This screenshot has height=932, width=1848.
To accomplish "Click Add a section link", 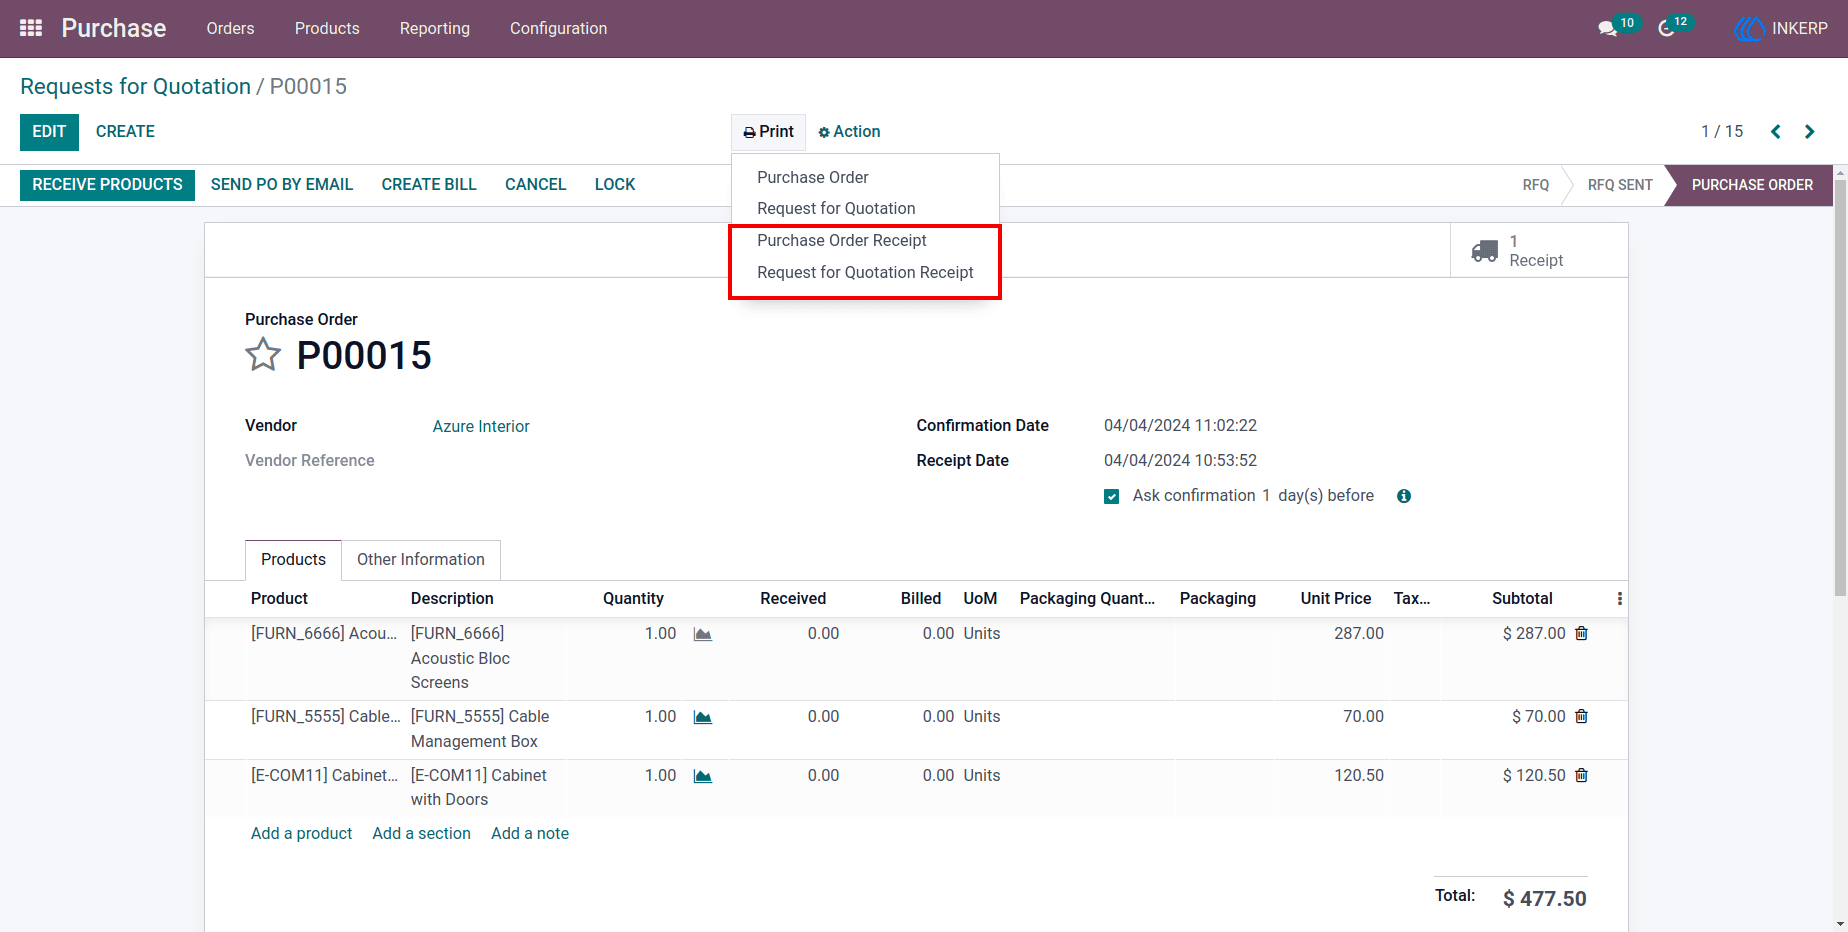I will click(421, 834).
